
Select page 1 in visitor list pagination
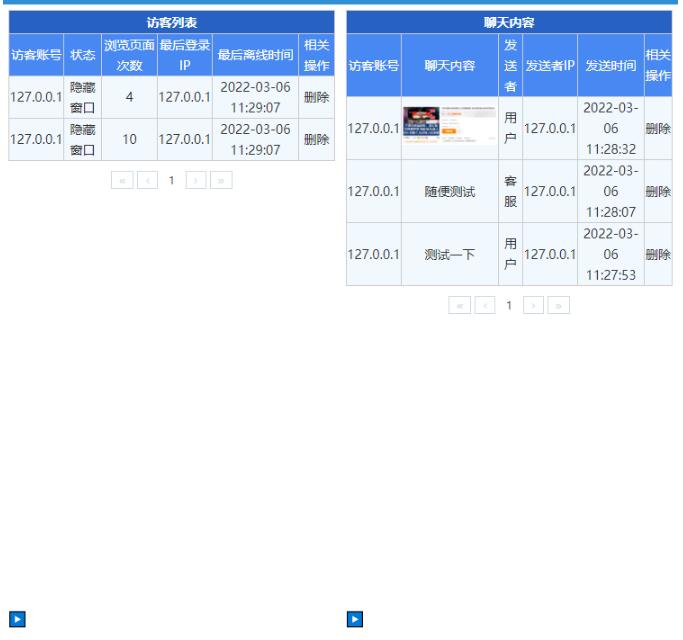(171, 181)
